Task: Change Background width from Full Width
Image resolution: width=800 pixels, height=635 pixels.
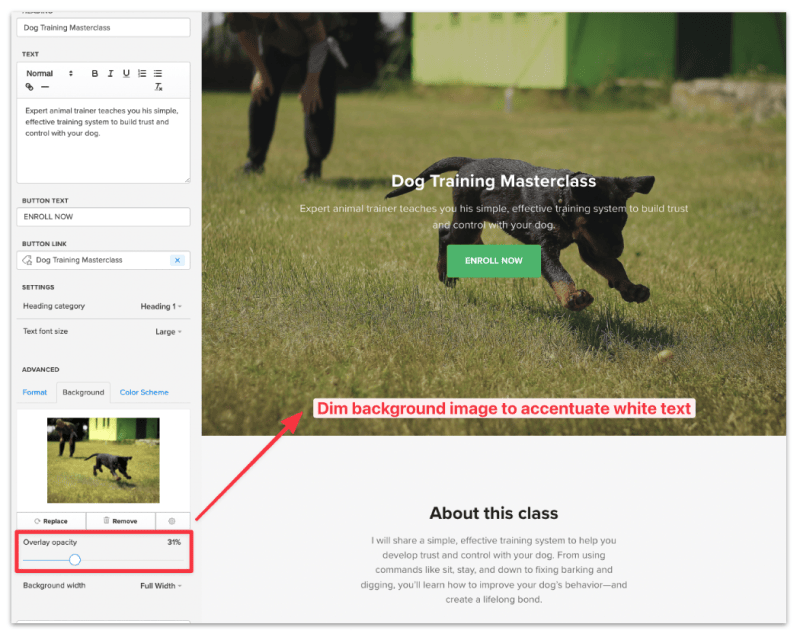Action: click(159, 586)
